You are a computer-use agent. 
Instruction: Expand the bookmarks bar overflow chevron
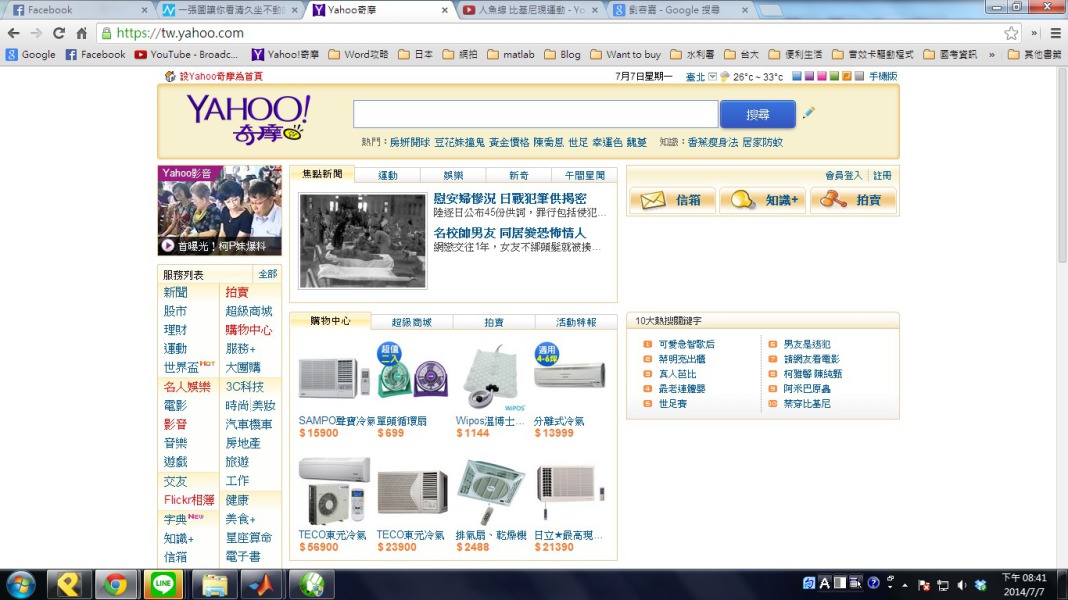[992, 54]
